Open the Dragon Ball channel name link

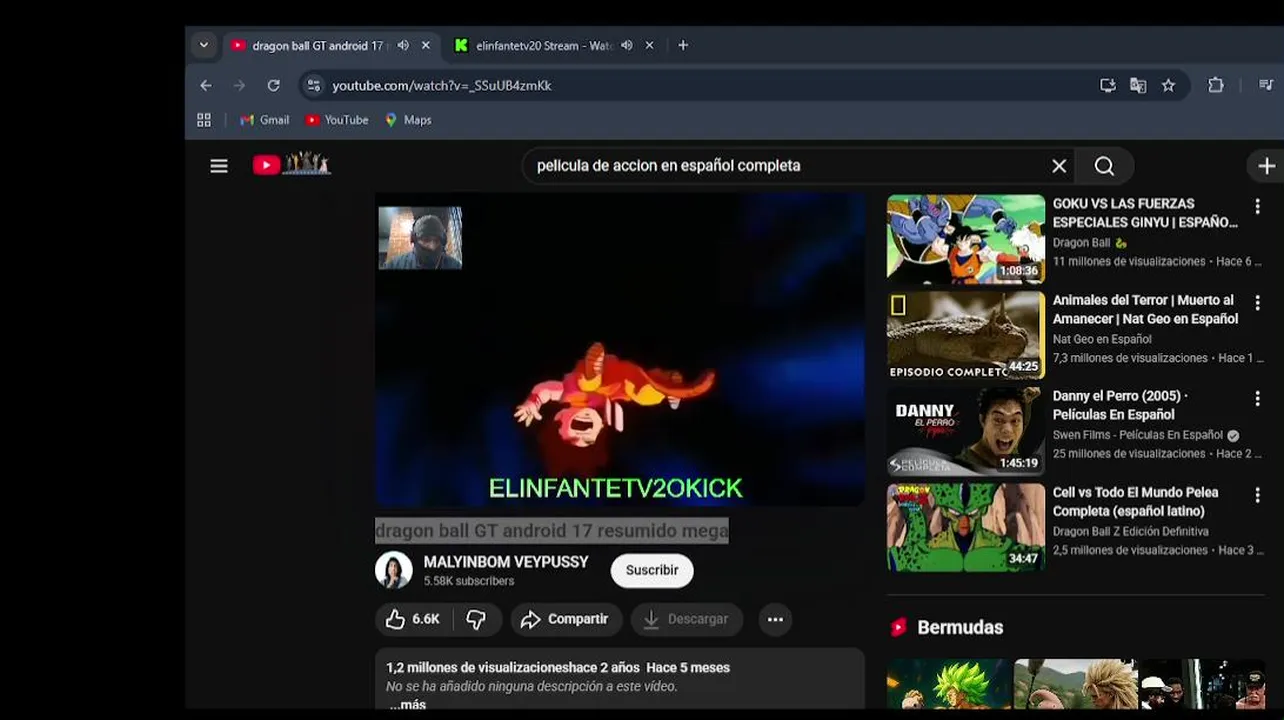tap(1081, 243)
